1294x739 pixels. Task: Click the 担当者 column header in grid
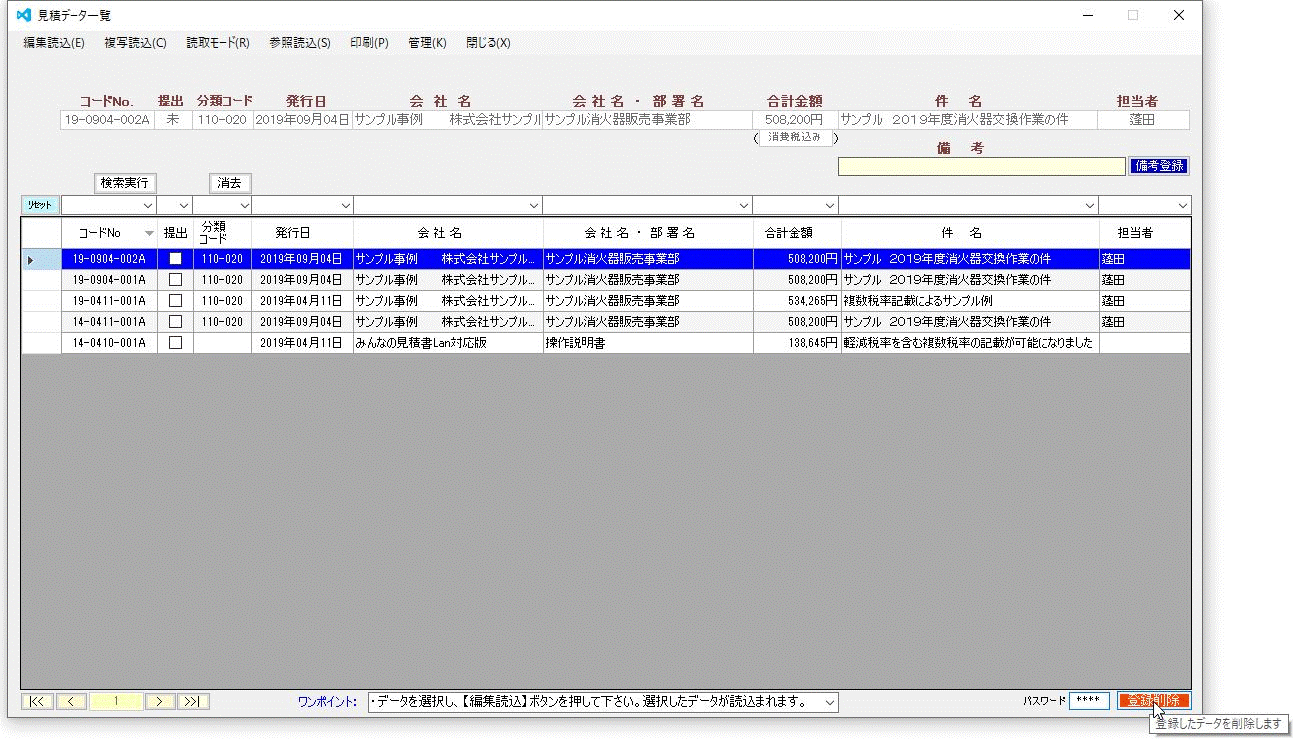click(x=1144, y=233)
